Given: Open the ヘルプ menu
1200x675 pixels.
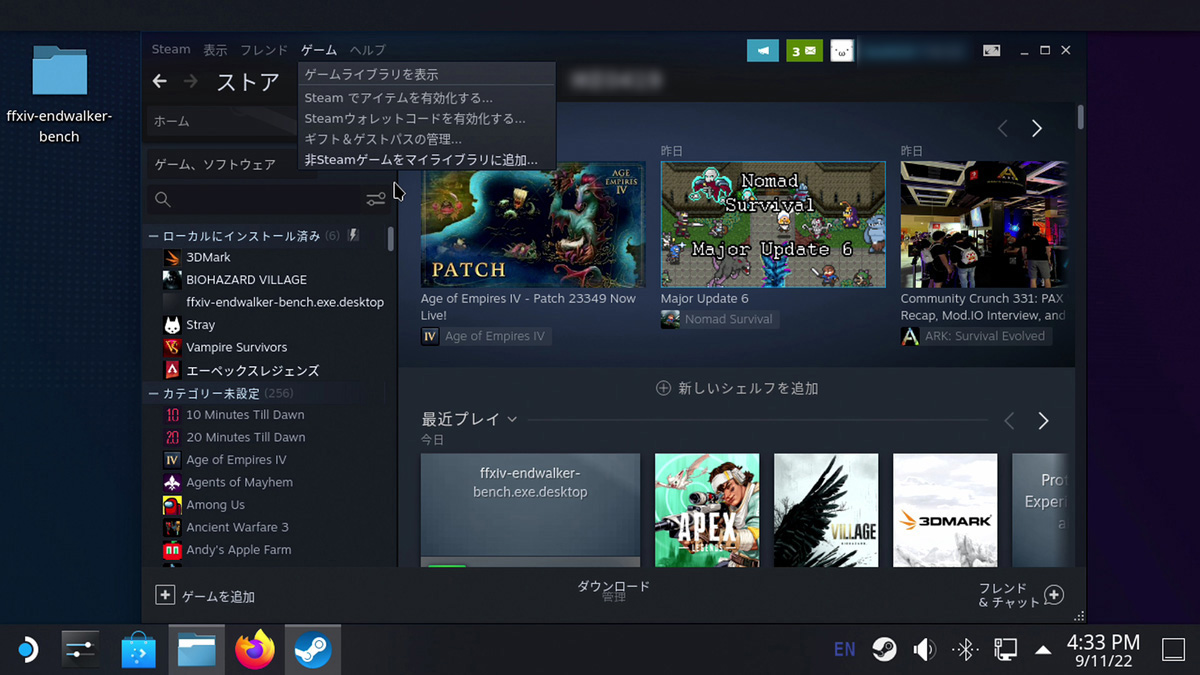Looking at the screenshot, I should pos(368,50).
